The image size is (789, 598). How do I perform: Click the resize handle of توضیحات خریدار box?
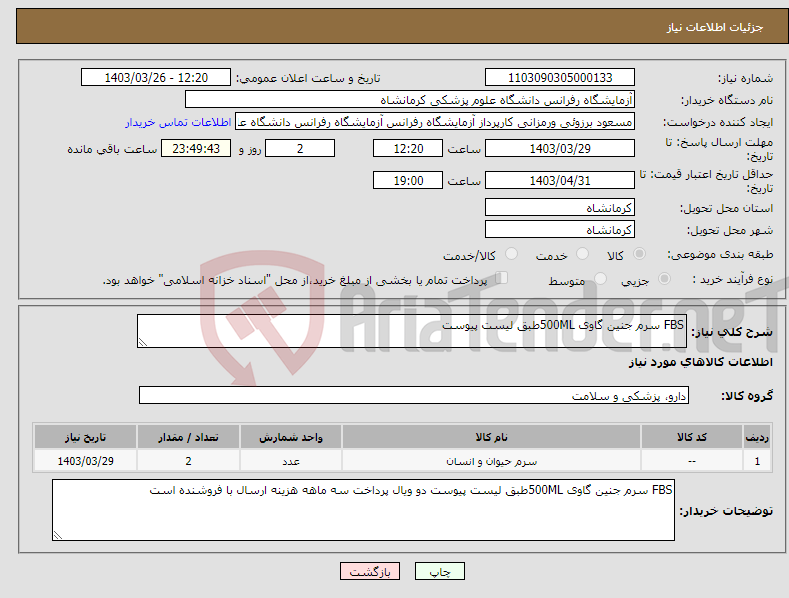(58, 535)
